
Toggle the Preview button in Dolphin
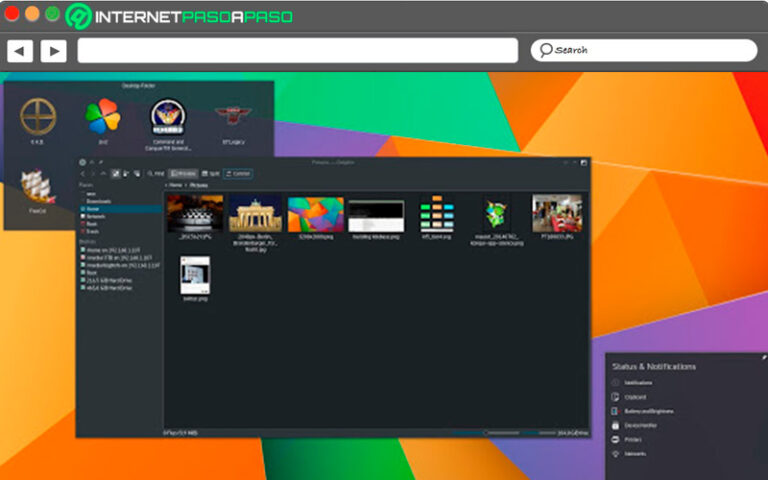tap(184, 173)
